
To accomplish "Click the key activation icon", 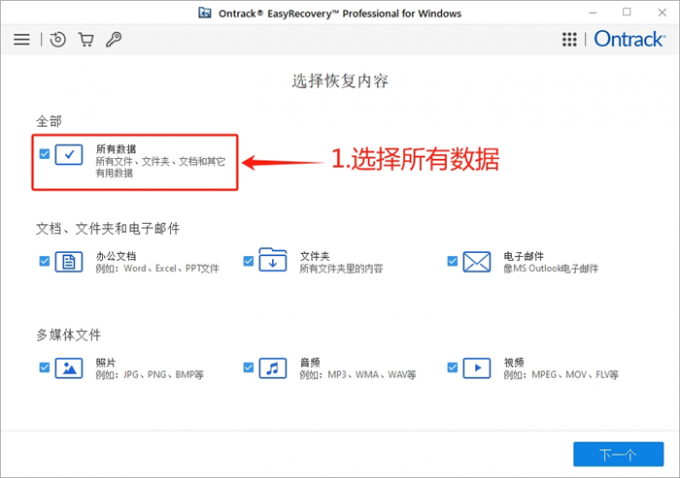I will coord(114,39).
